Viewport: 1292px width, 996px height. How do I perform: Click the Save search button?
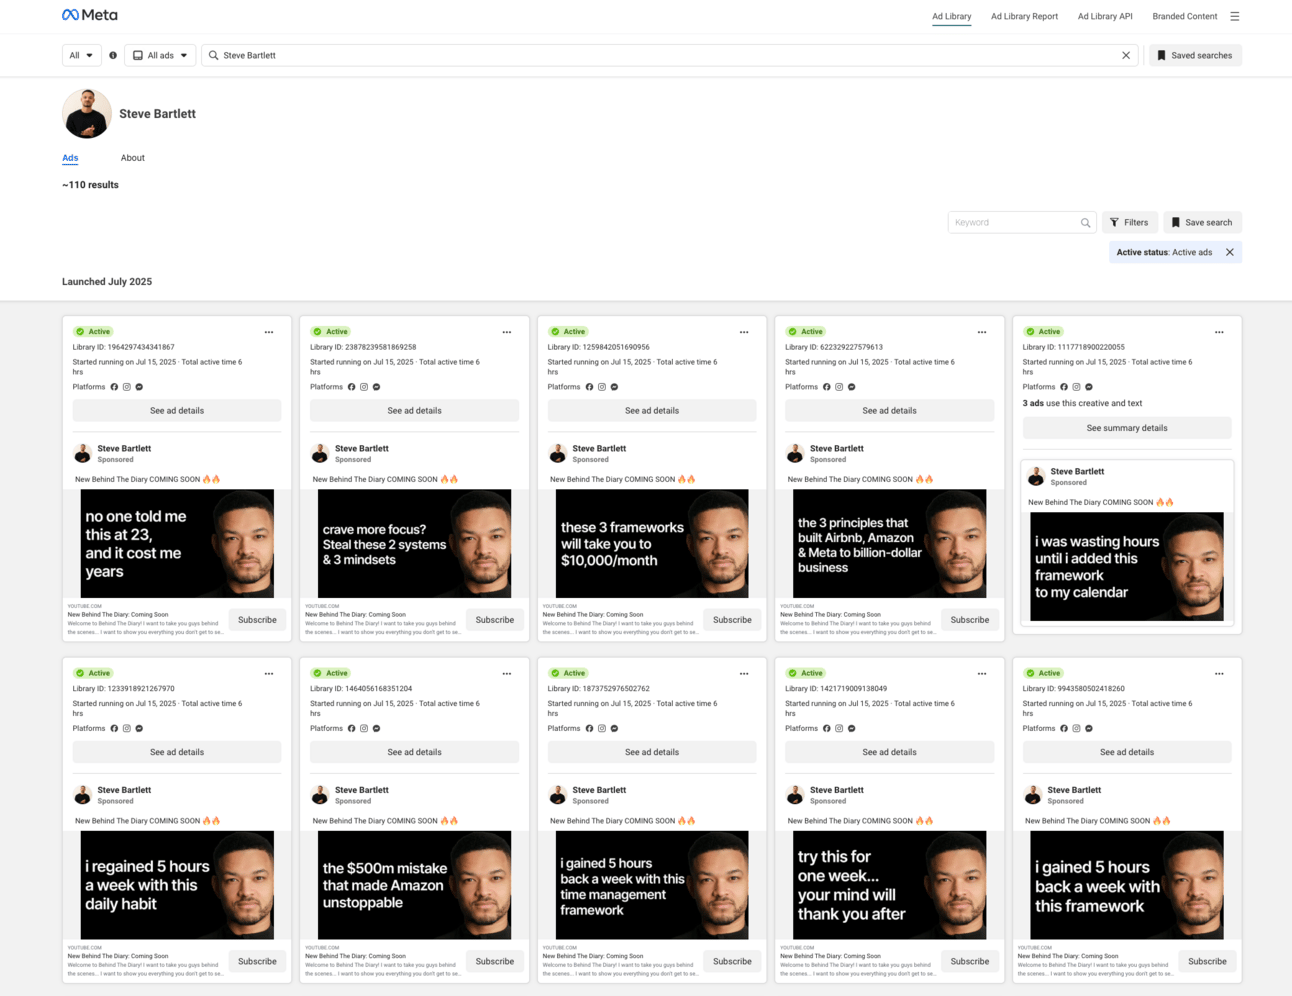click(1201, 223)
